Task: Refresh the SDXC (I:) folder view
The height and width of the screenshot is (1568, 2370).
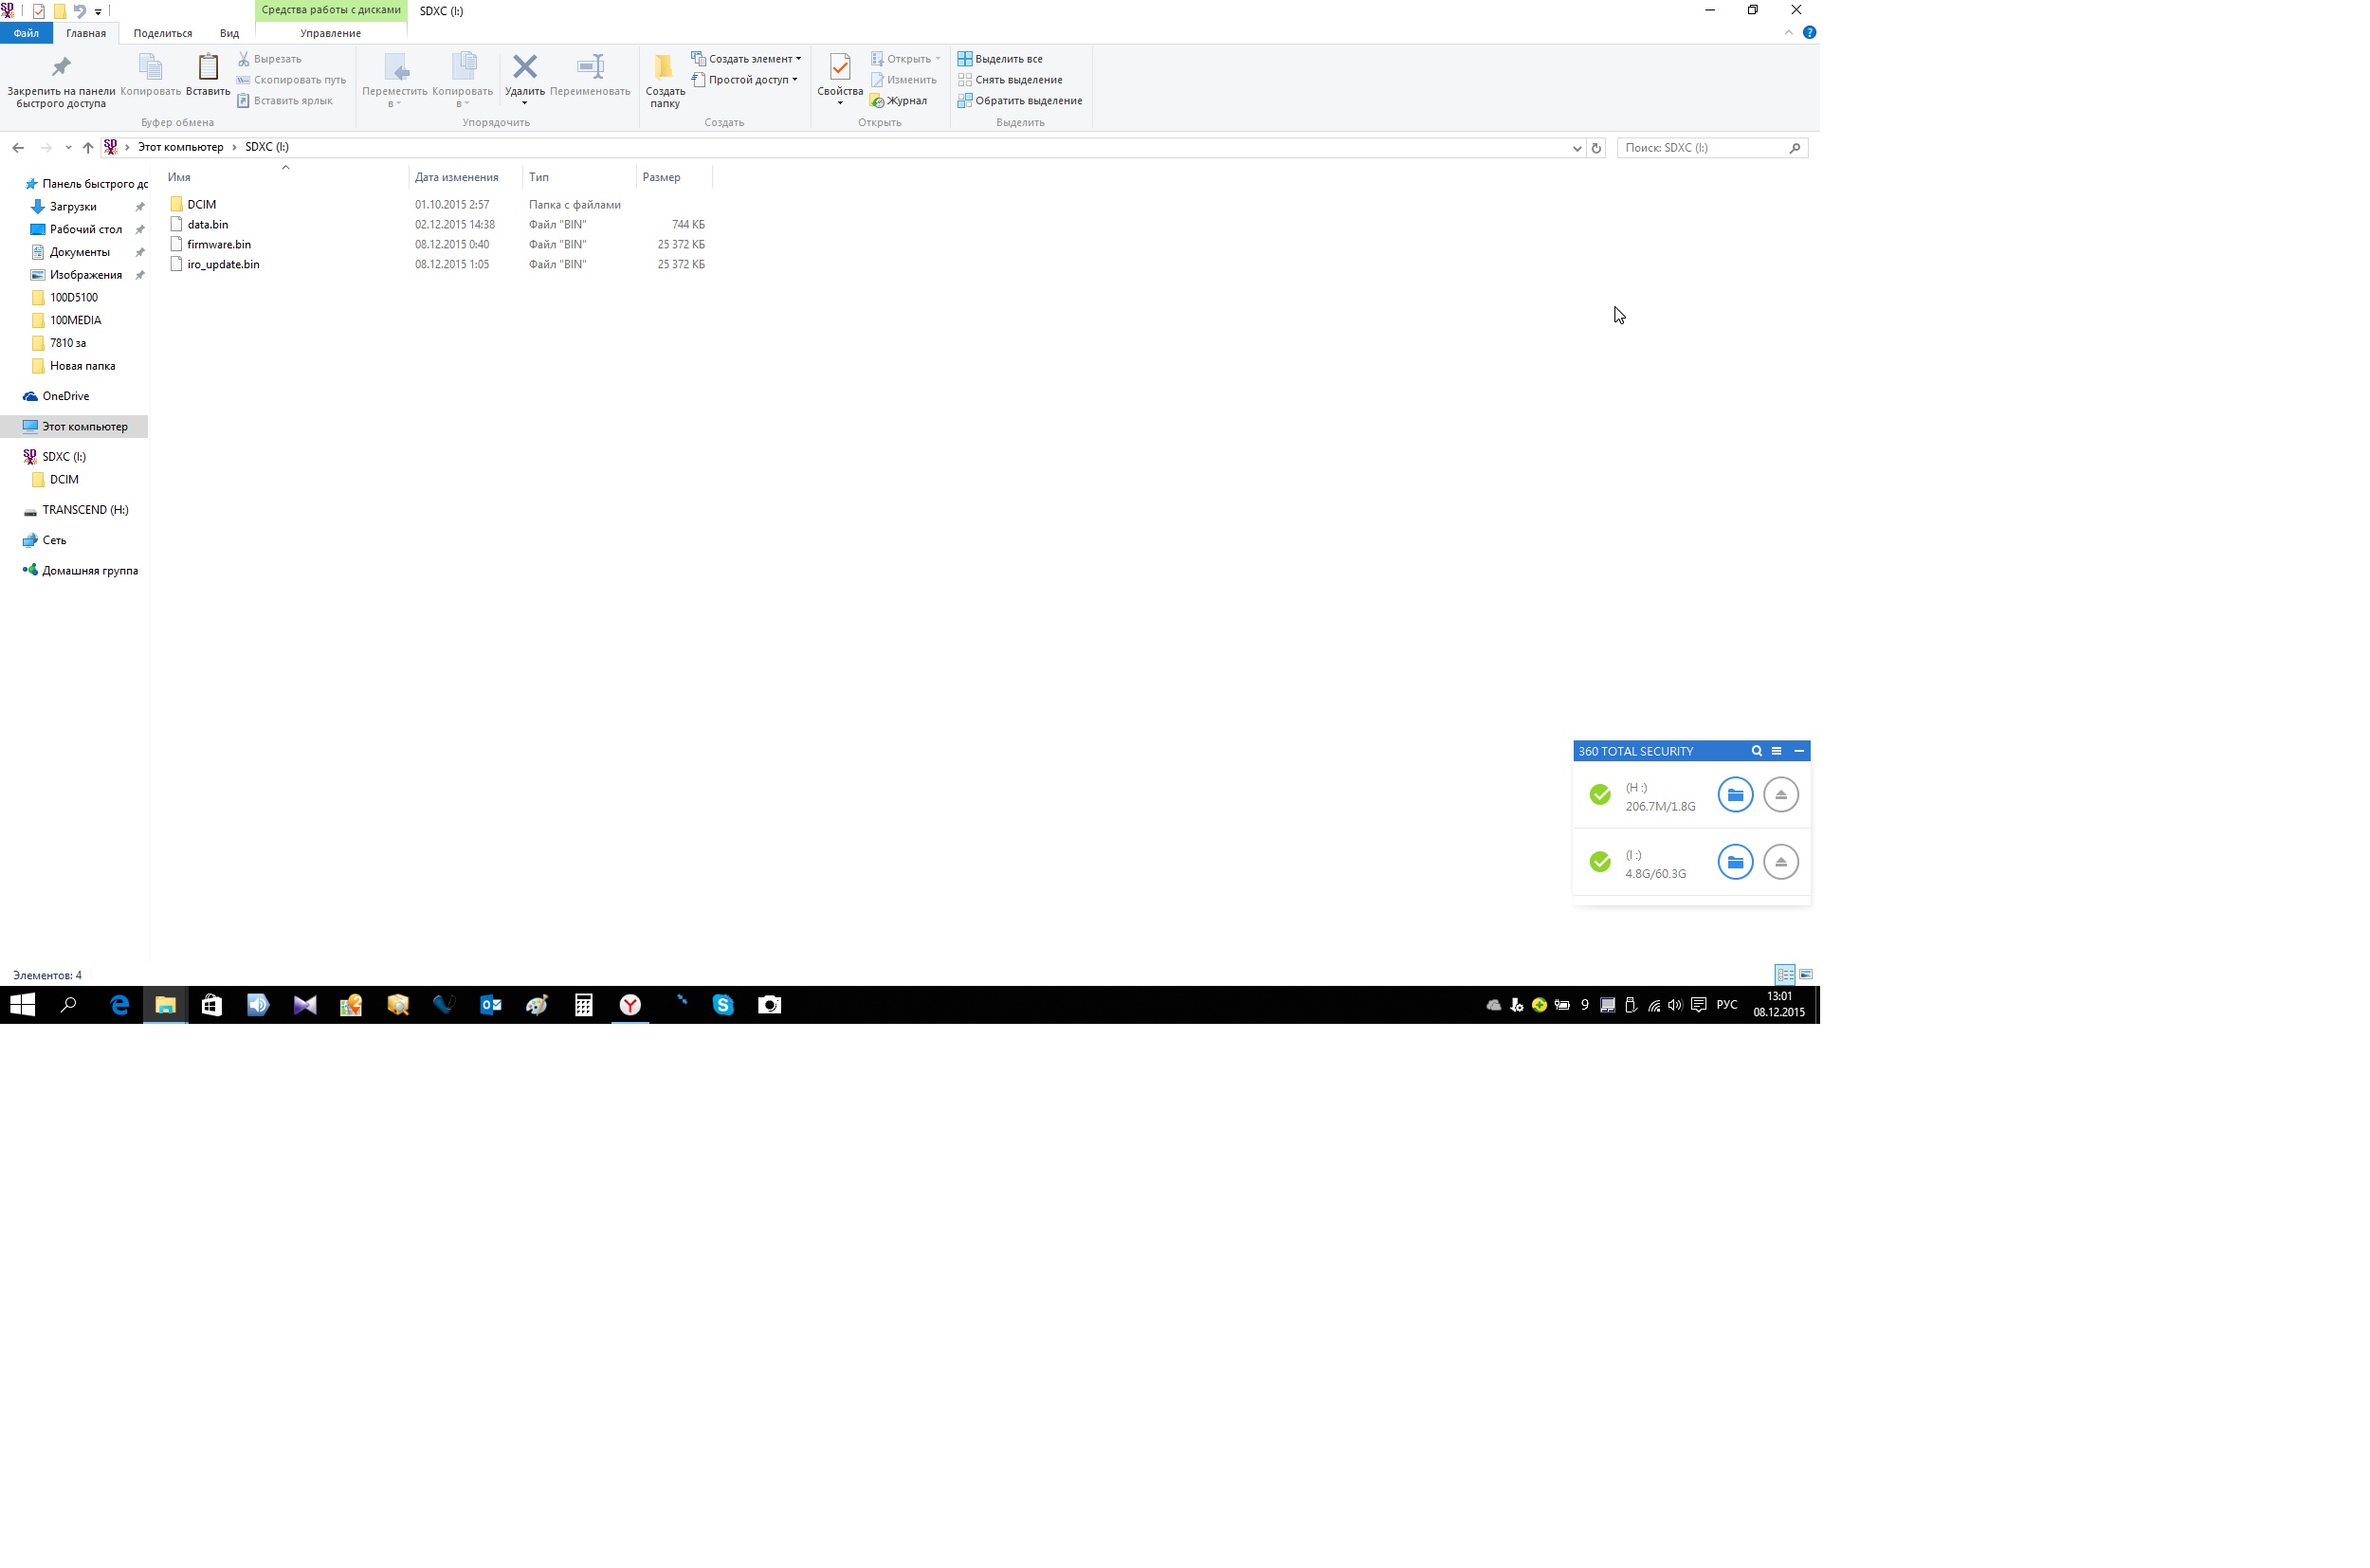Action: point(1596,148)
